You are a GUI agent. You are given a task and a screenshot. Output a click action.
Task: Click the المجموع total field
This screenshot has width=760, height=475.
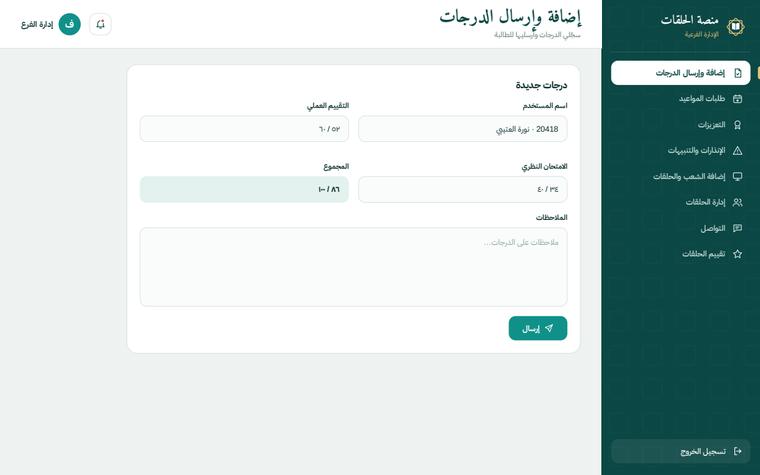pos(244,190)
